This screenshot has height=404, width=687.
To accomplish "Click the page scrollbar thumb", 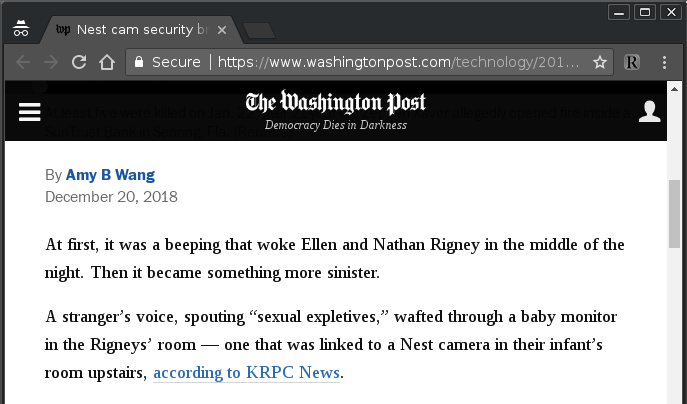I will (x=674, y=214).
